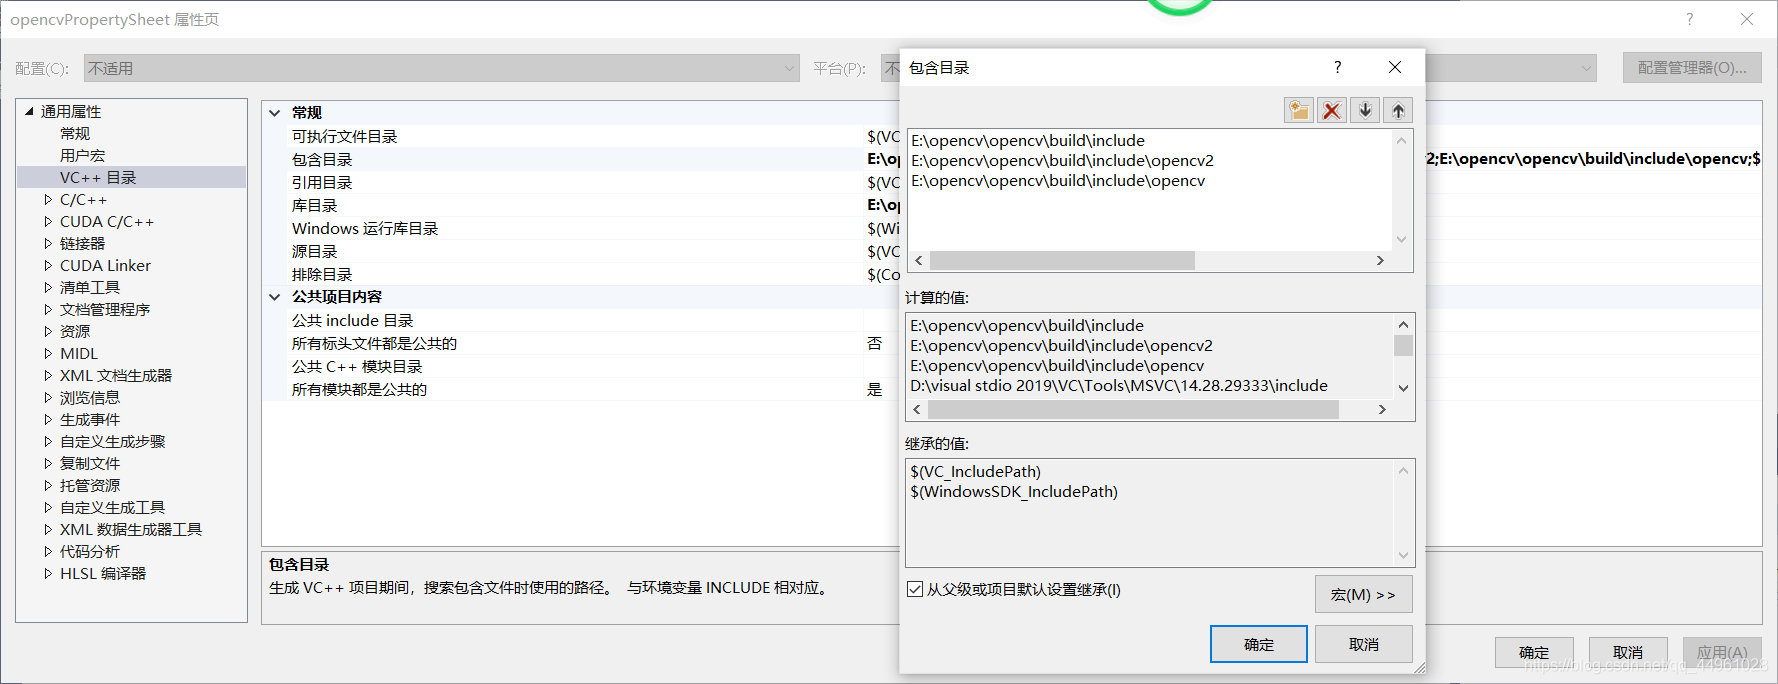Delete the selected include directory line

click(x=1331, y=111)
